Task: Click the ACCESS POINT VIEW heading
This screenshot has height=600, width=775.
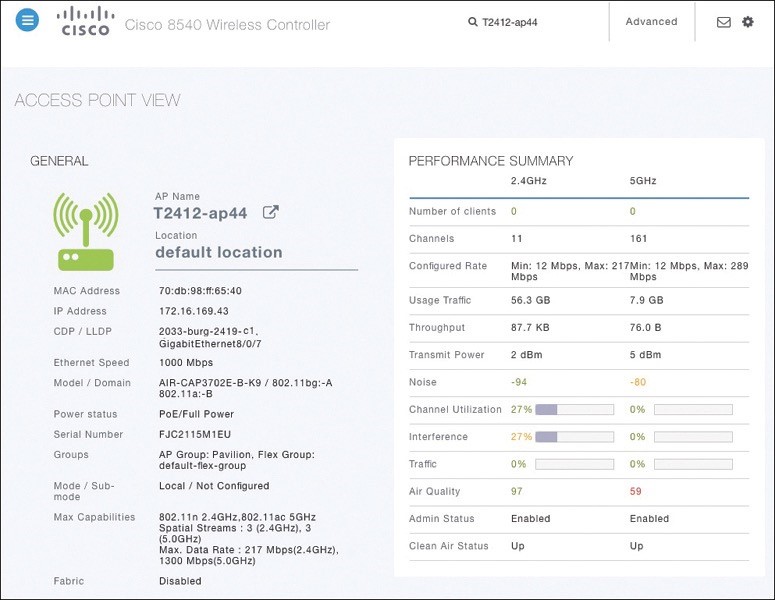Action: (97, 100)
